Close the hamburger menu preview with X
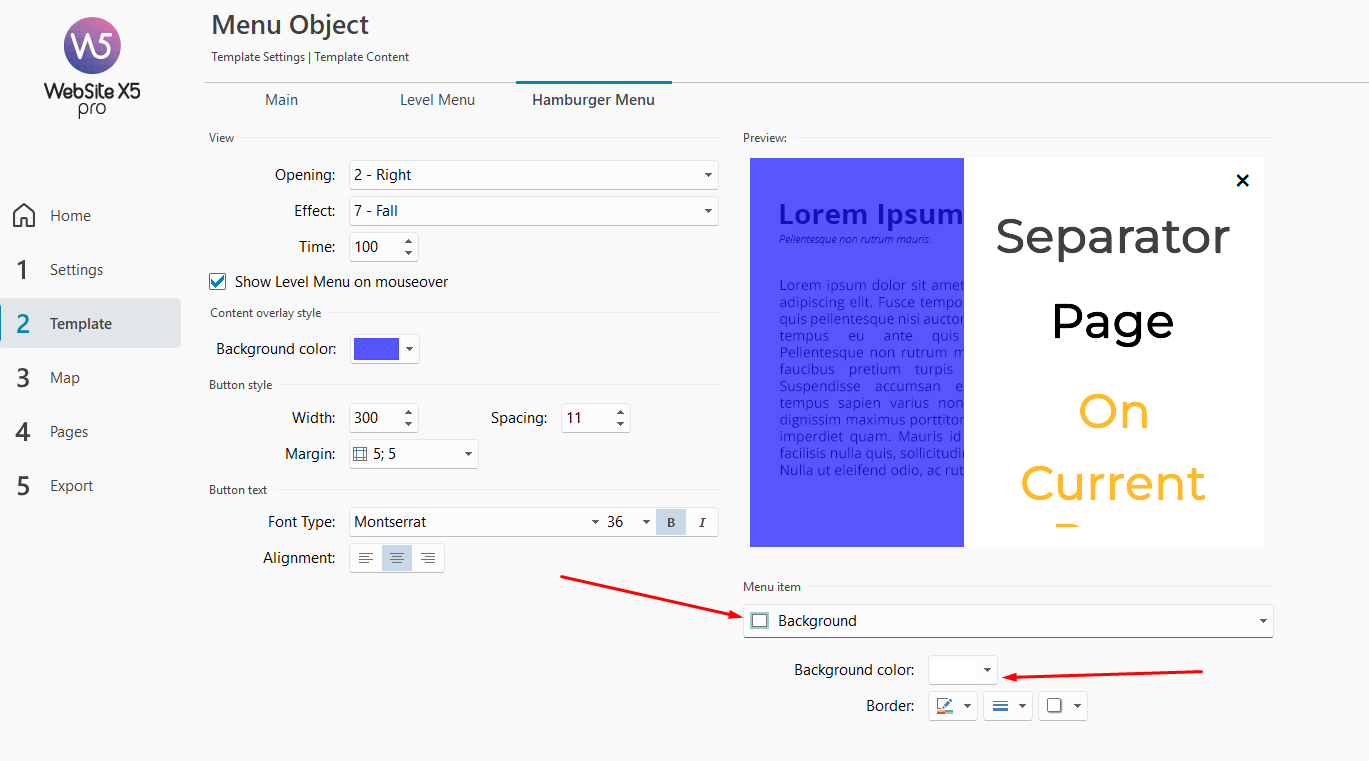The height and width of the screenshot is (761, 1369). (x=1242, y=181)
